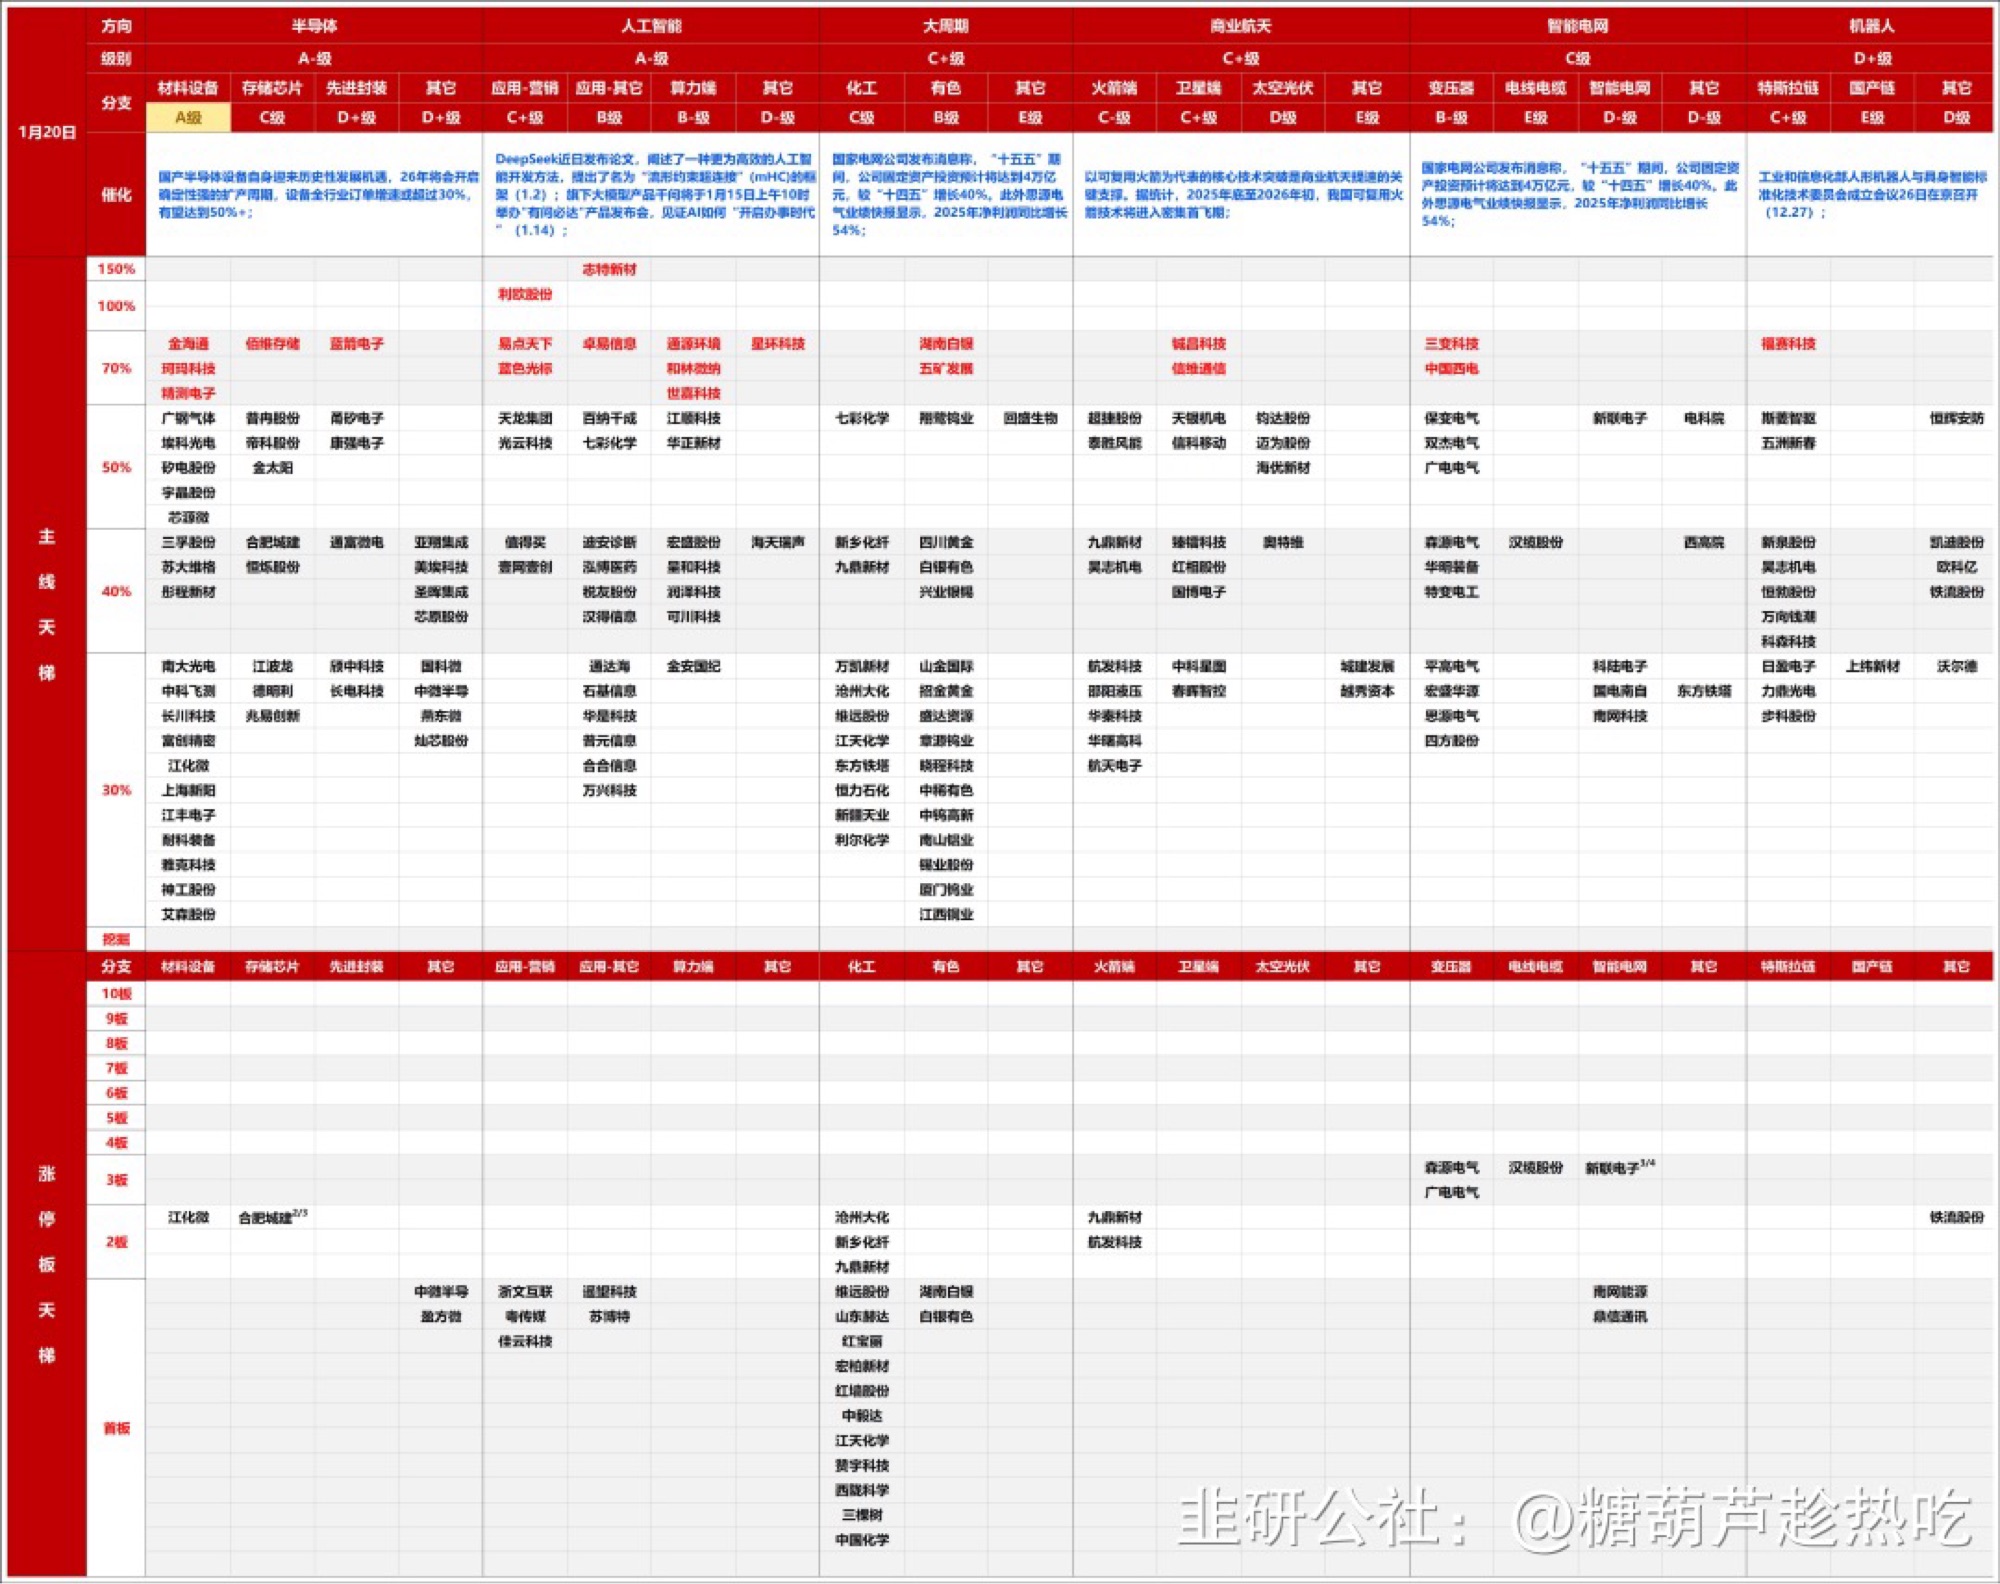Select the 中国化学 cell in 首板 section

[x=861, y=1539]
